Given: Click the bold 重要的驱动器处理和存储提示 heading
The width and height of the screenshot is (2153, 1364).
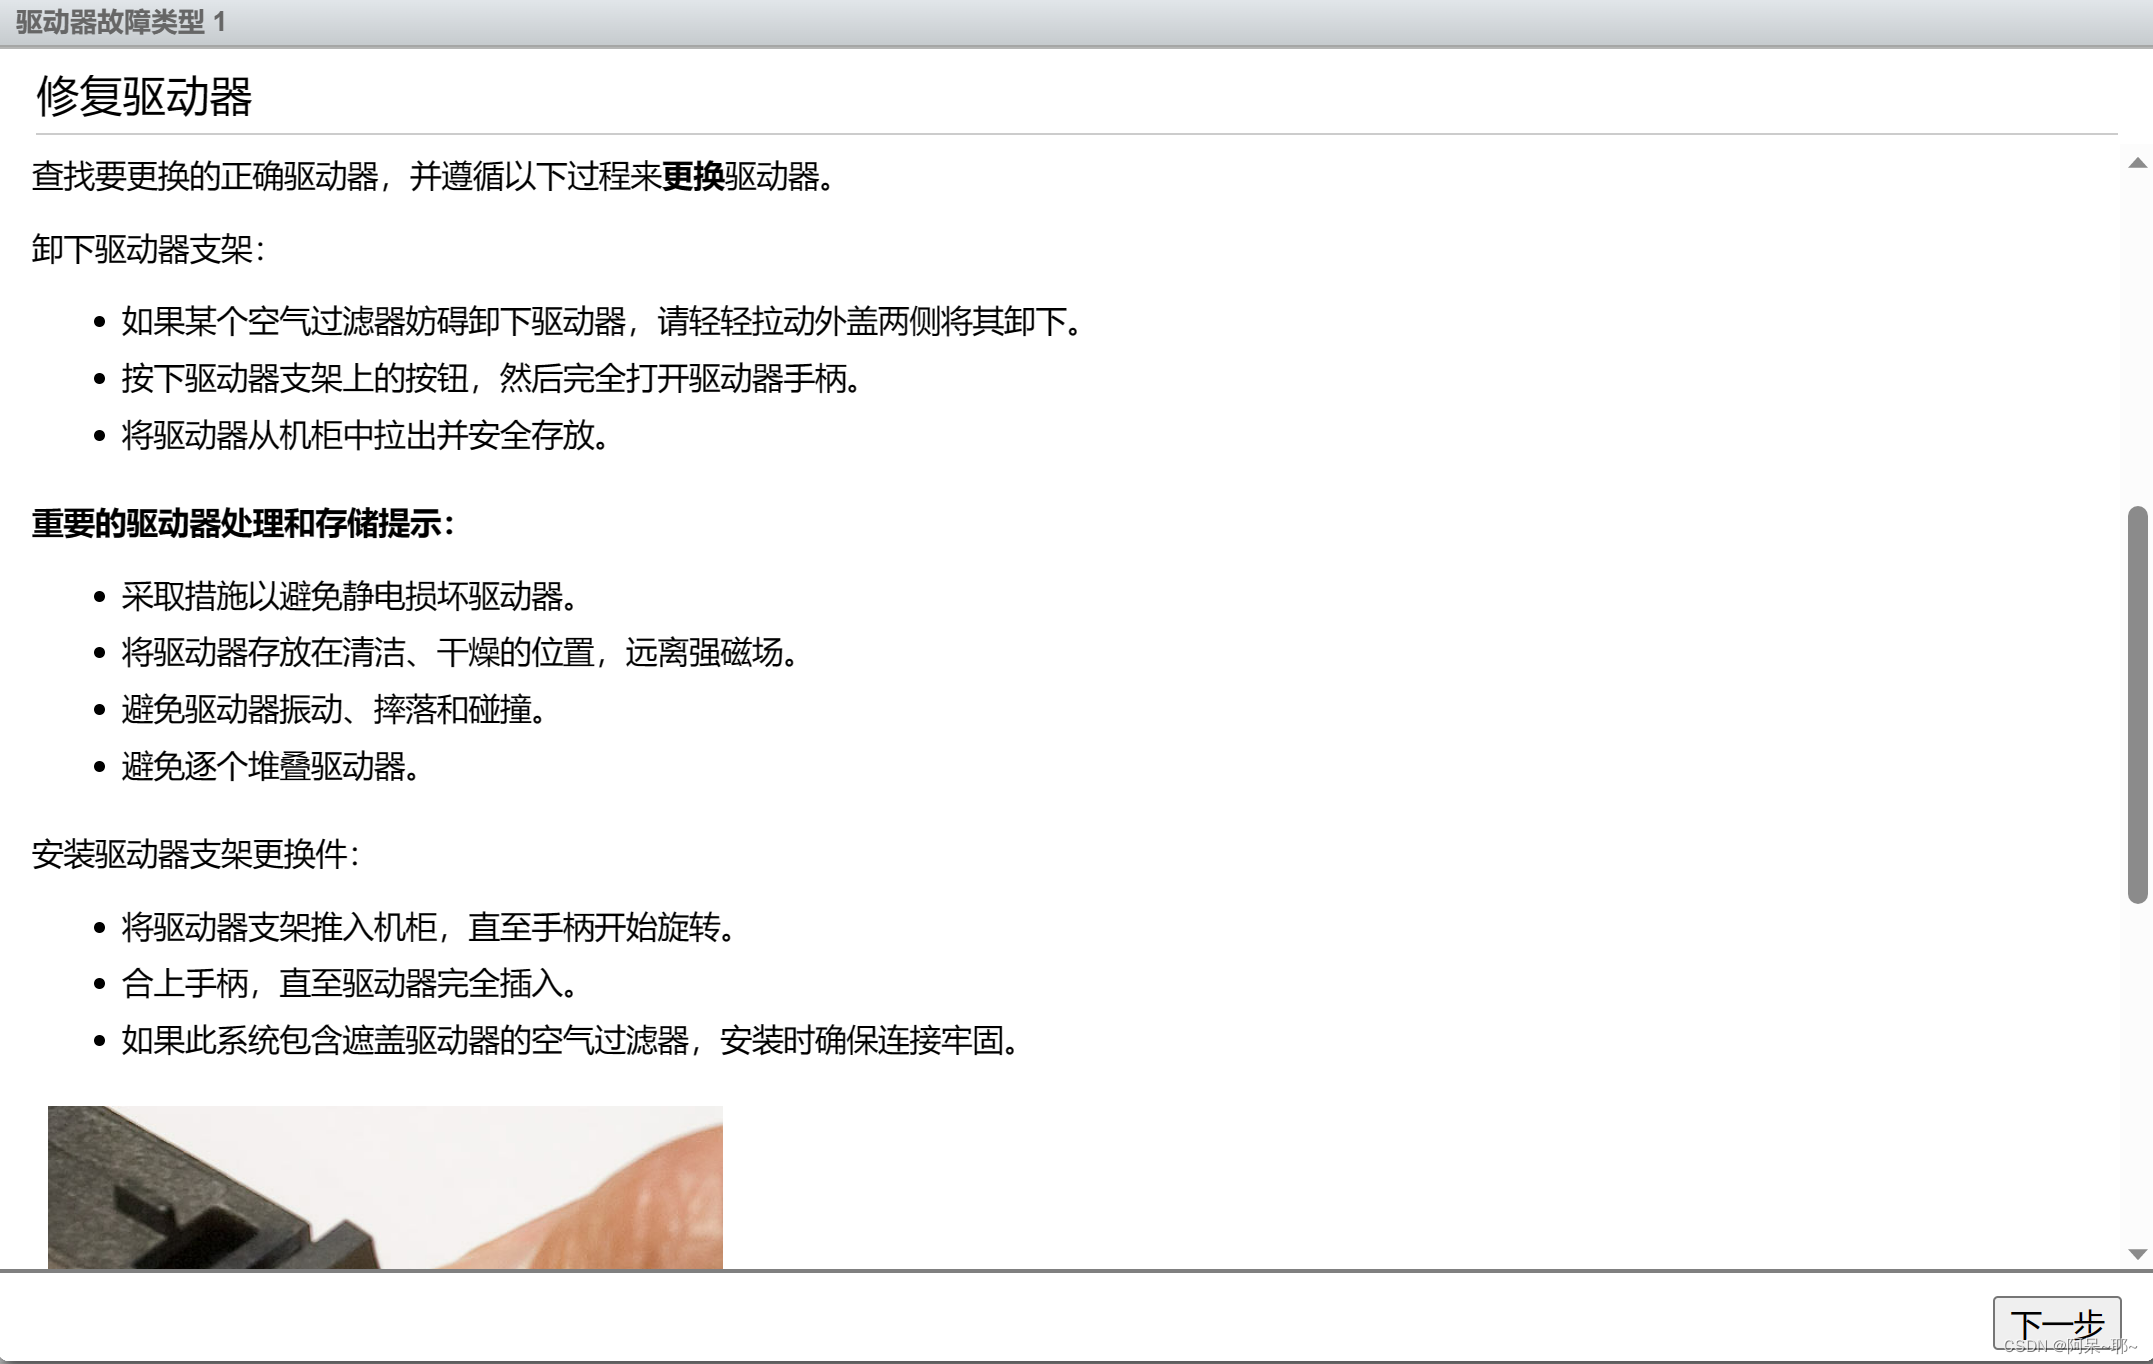Looking at the screenshot, I should tap(243, 524).
